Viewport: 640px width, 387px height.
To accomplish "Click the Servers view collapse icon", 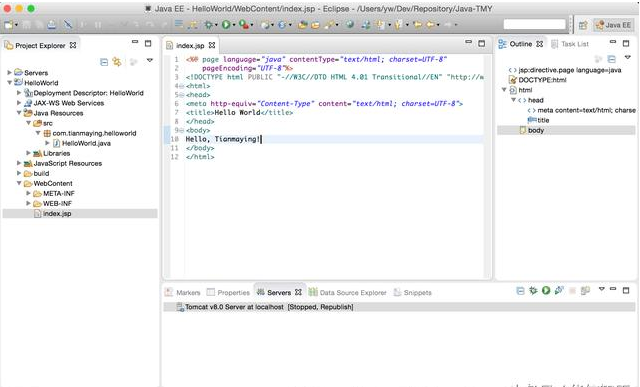I will 520,291.
